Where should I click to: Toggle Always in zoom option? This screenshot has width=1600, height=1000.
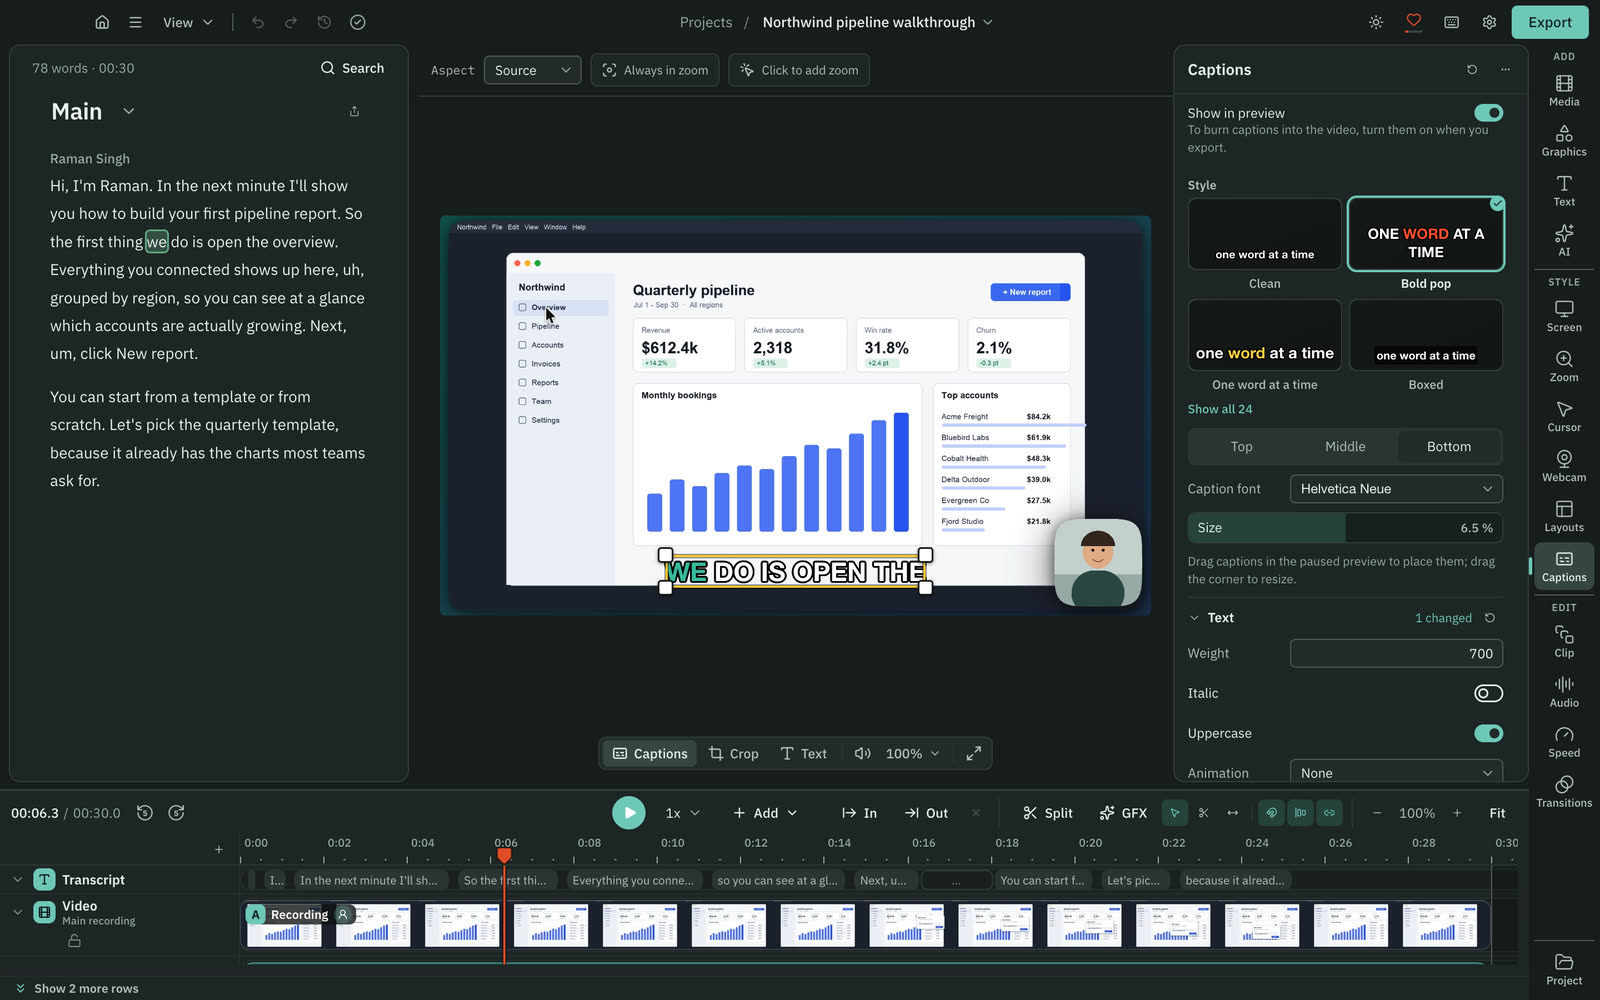click(655, 70)
